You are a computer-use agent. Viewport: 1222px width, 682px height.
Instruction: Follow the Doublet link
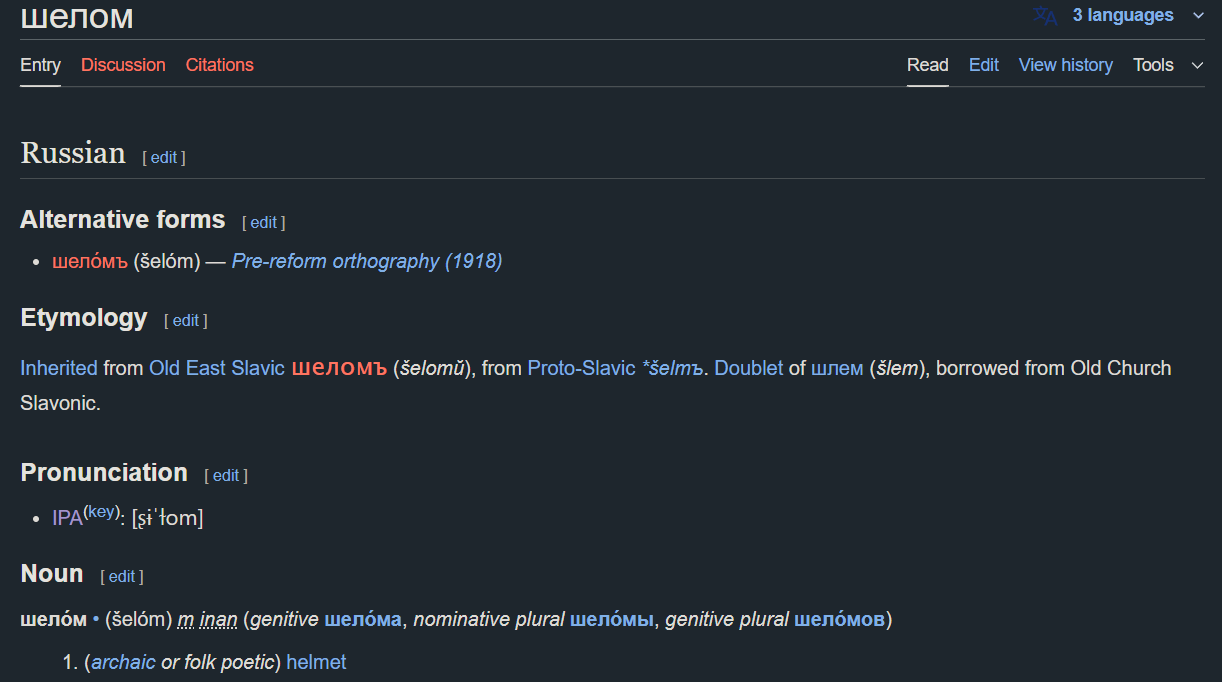(749, 368)
